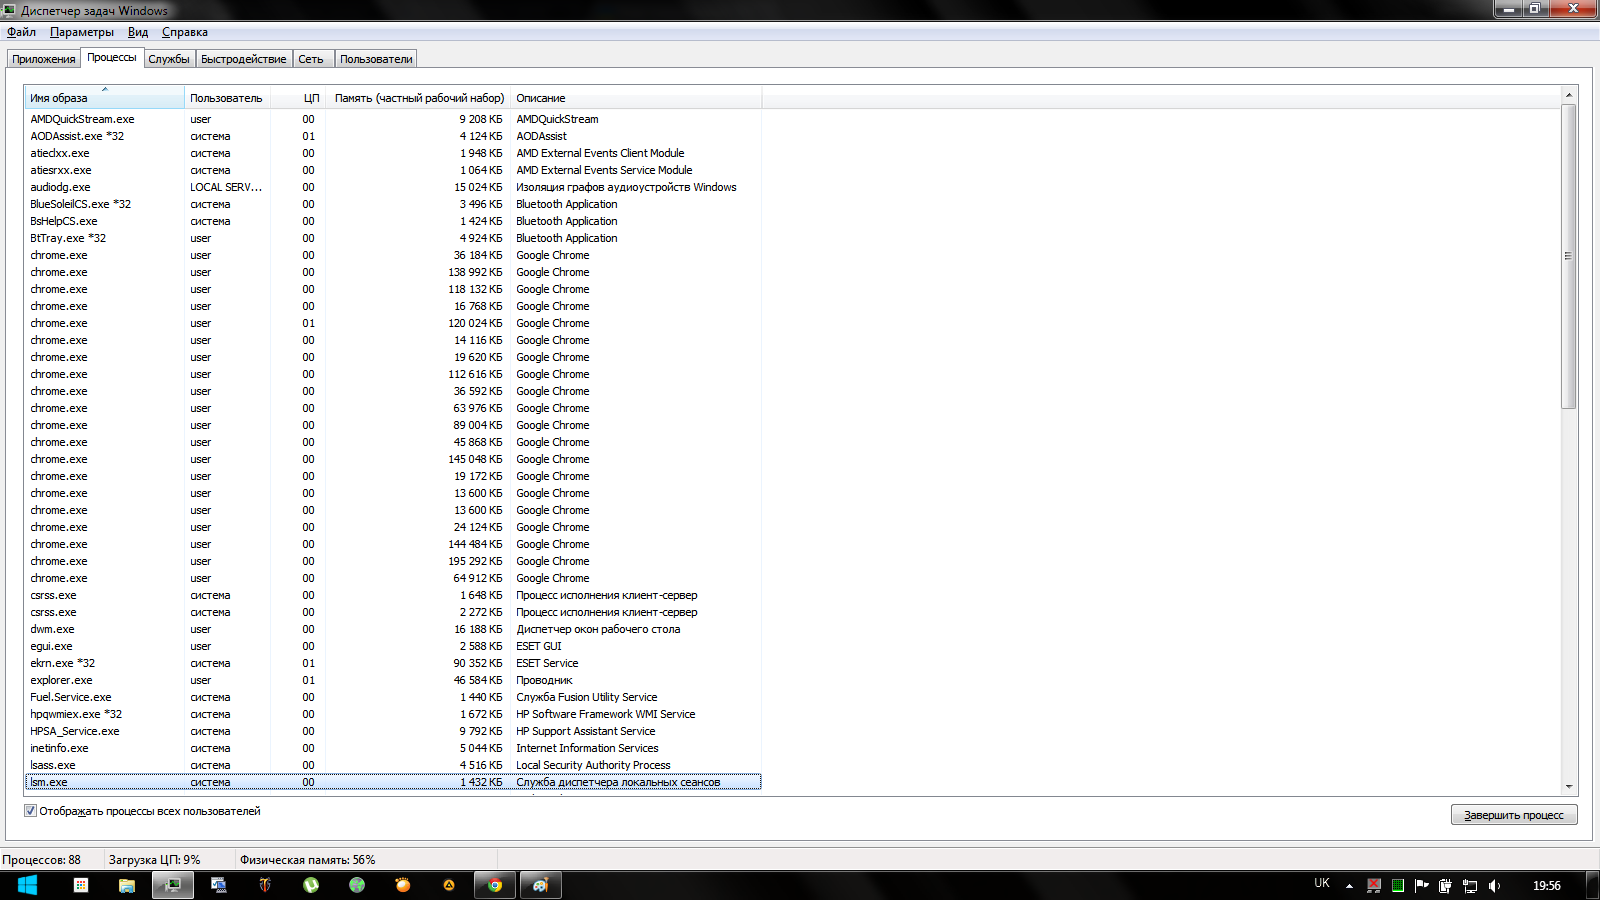Click the Завершить процесс button
This screenshot has height=900, width=1600.
[x=1513, y=815]
